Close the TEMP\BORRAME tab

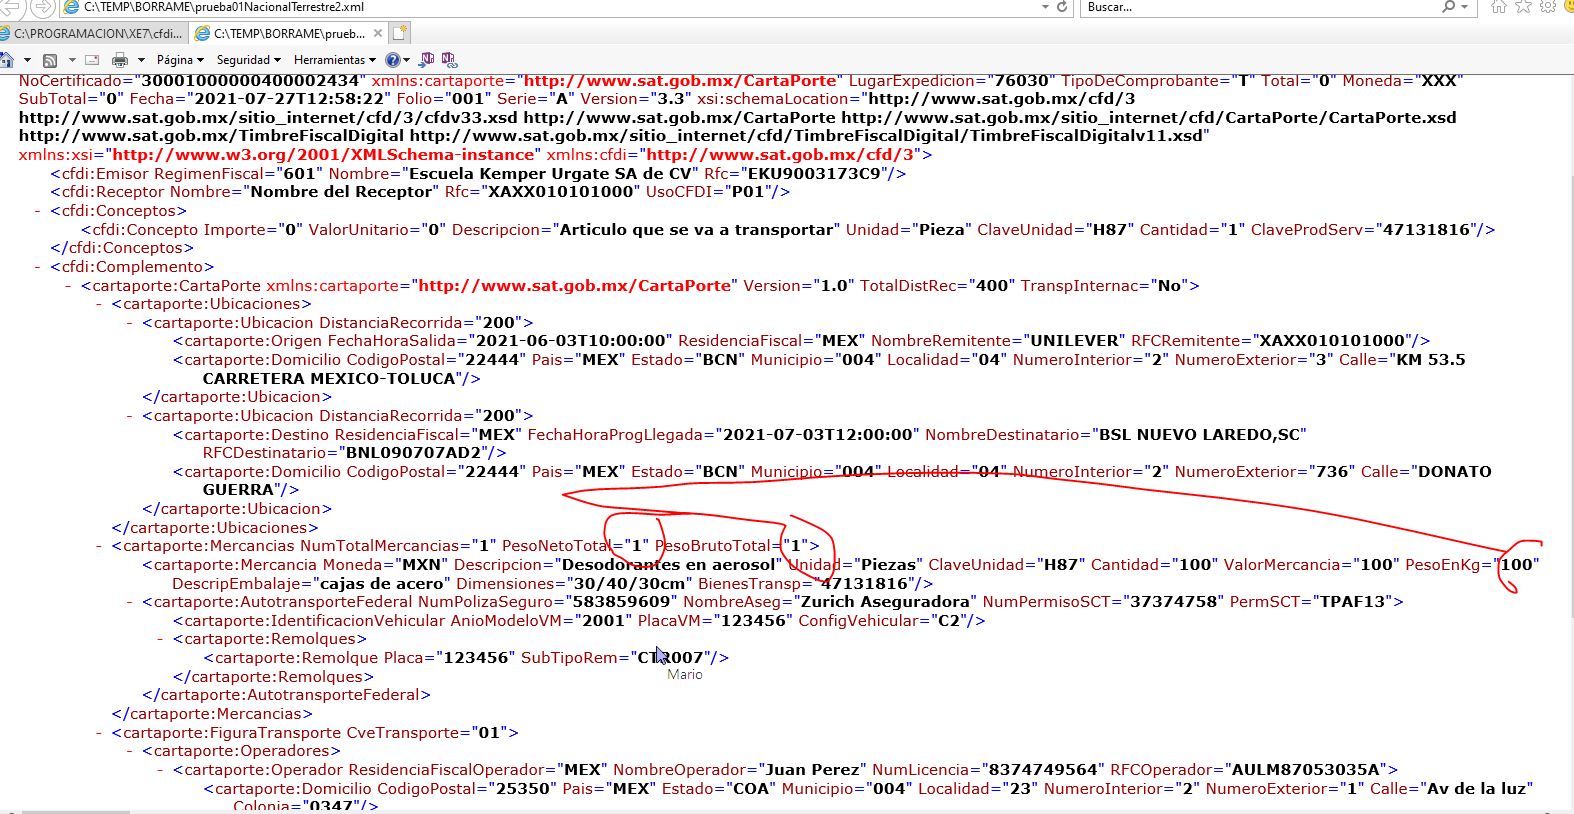click(378, 33)
